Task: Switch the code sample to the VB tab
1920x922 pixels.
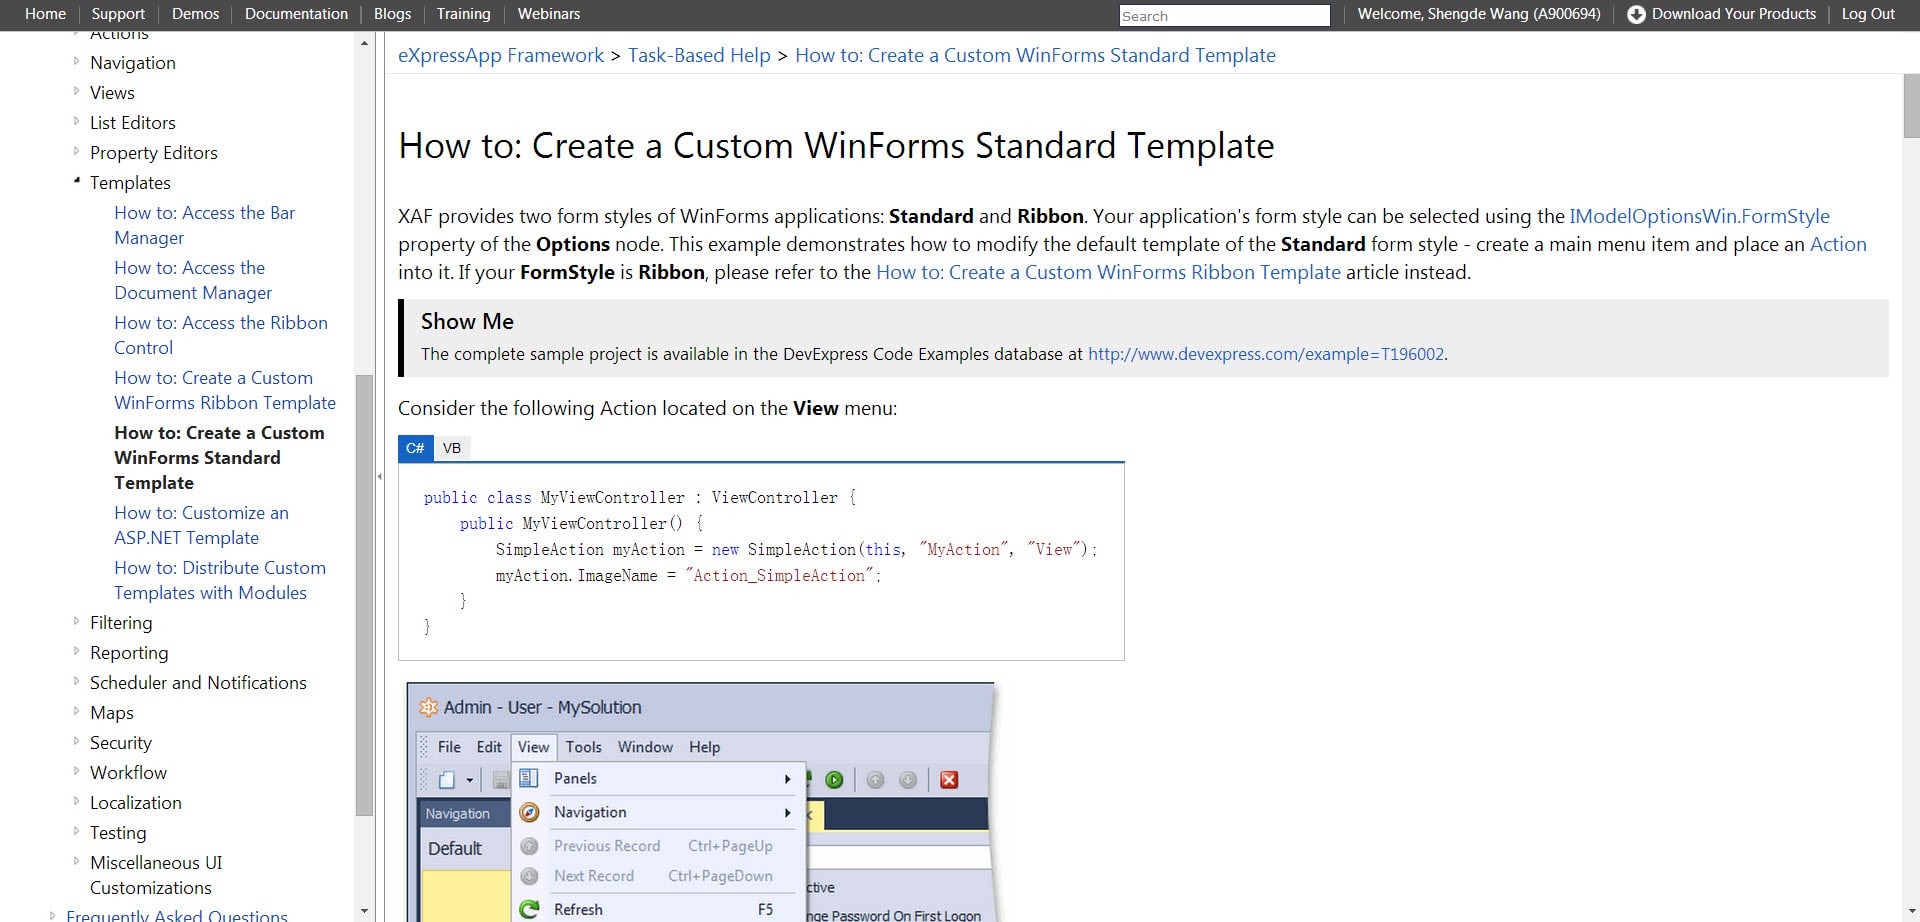Action: coord(452,448)
